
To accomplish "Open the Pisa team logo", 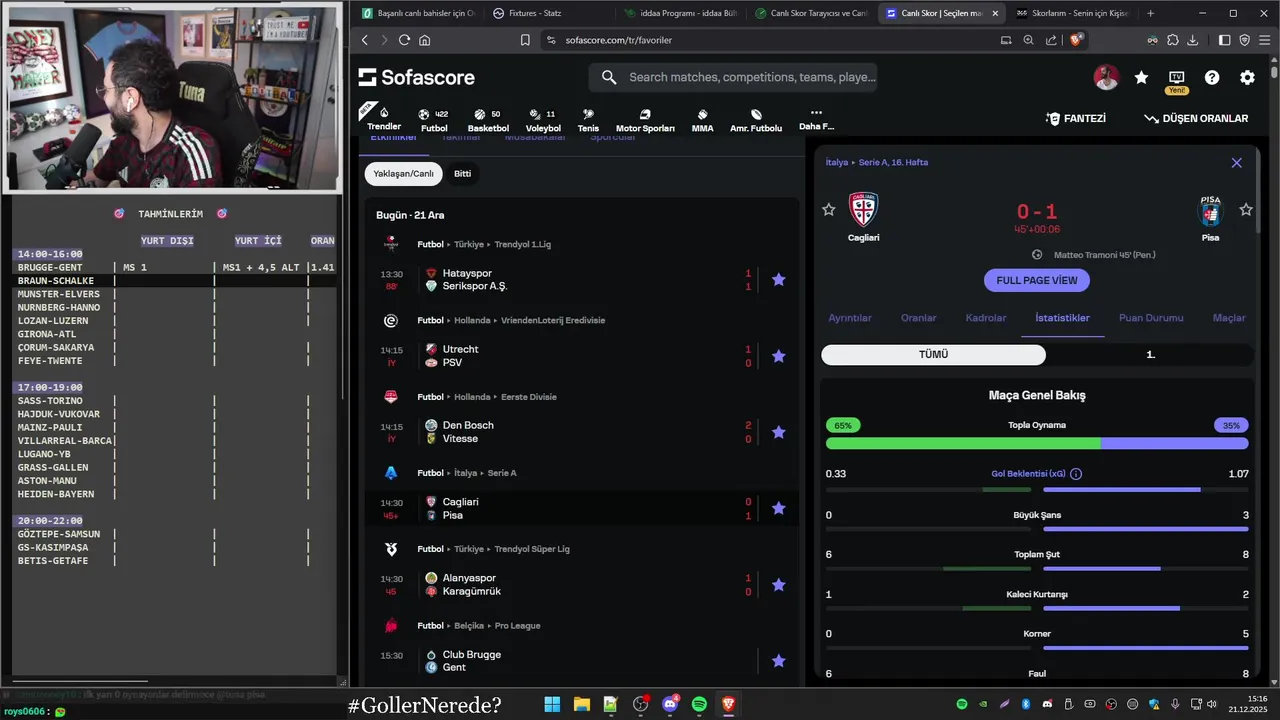I will coord(1210,211).
